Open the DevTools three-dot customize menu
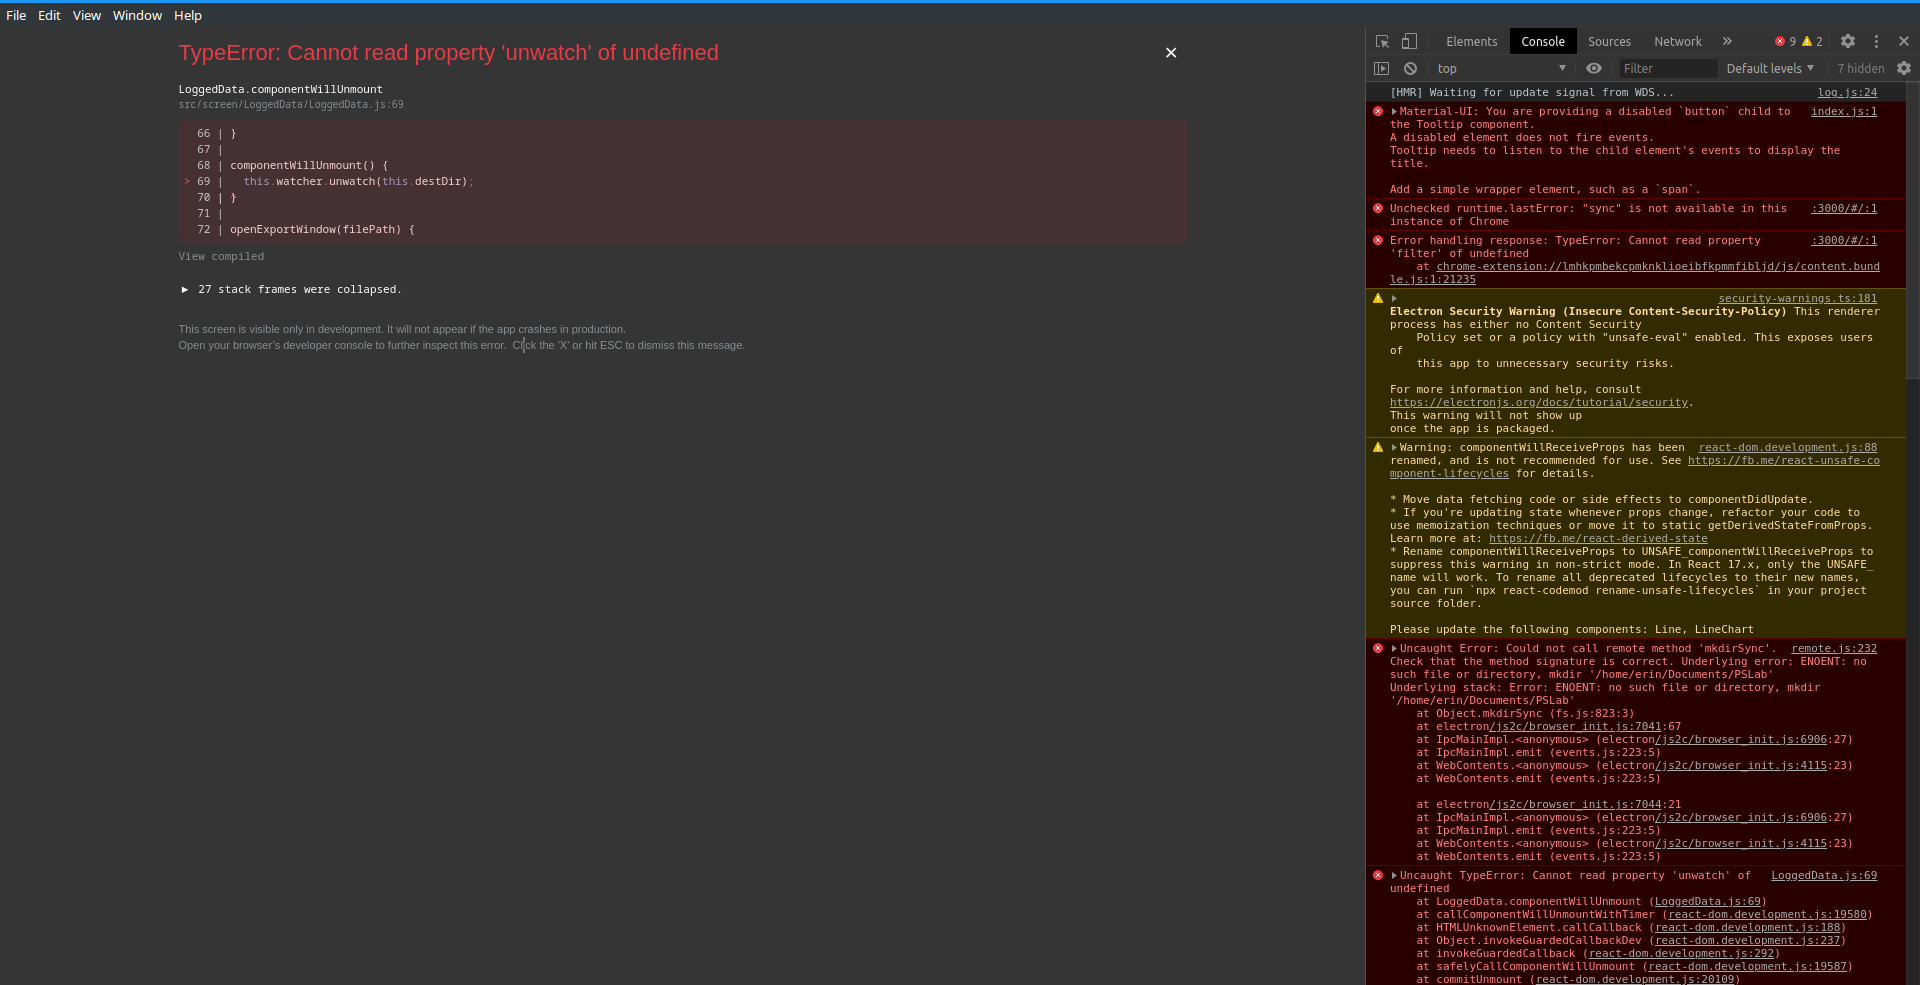This screenshot has width=1920, height=985. (x=1876, y=42)
